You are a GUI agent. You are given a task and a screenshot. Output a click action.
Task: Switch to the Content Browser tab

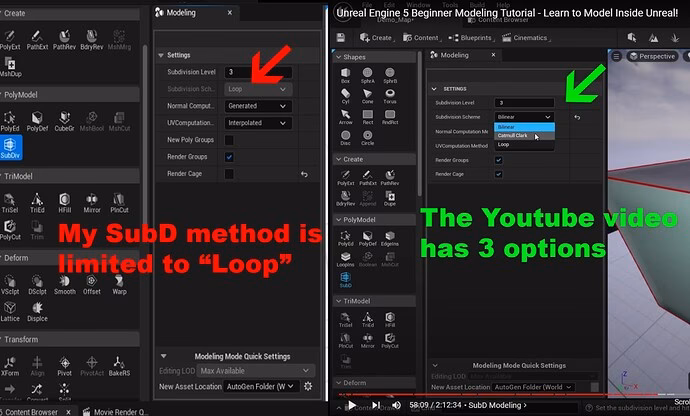coord(32,412)
